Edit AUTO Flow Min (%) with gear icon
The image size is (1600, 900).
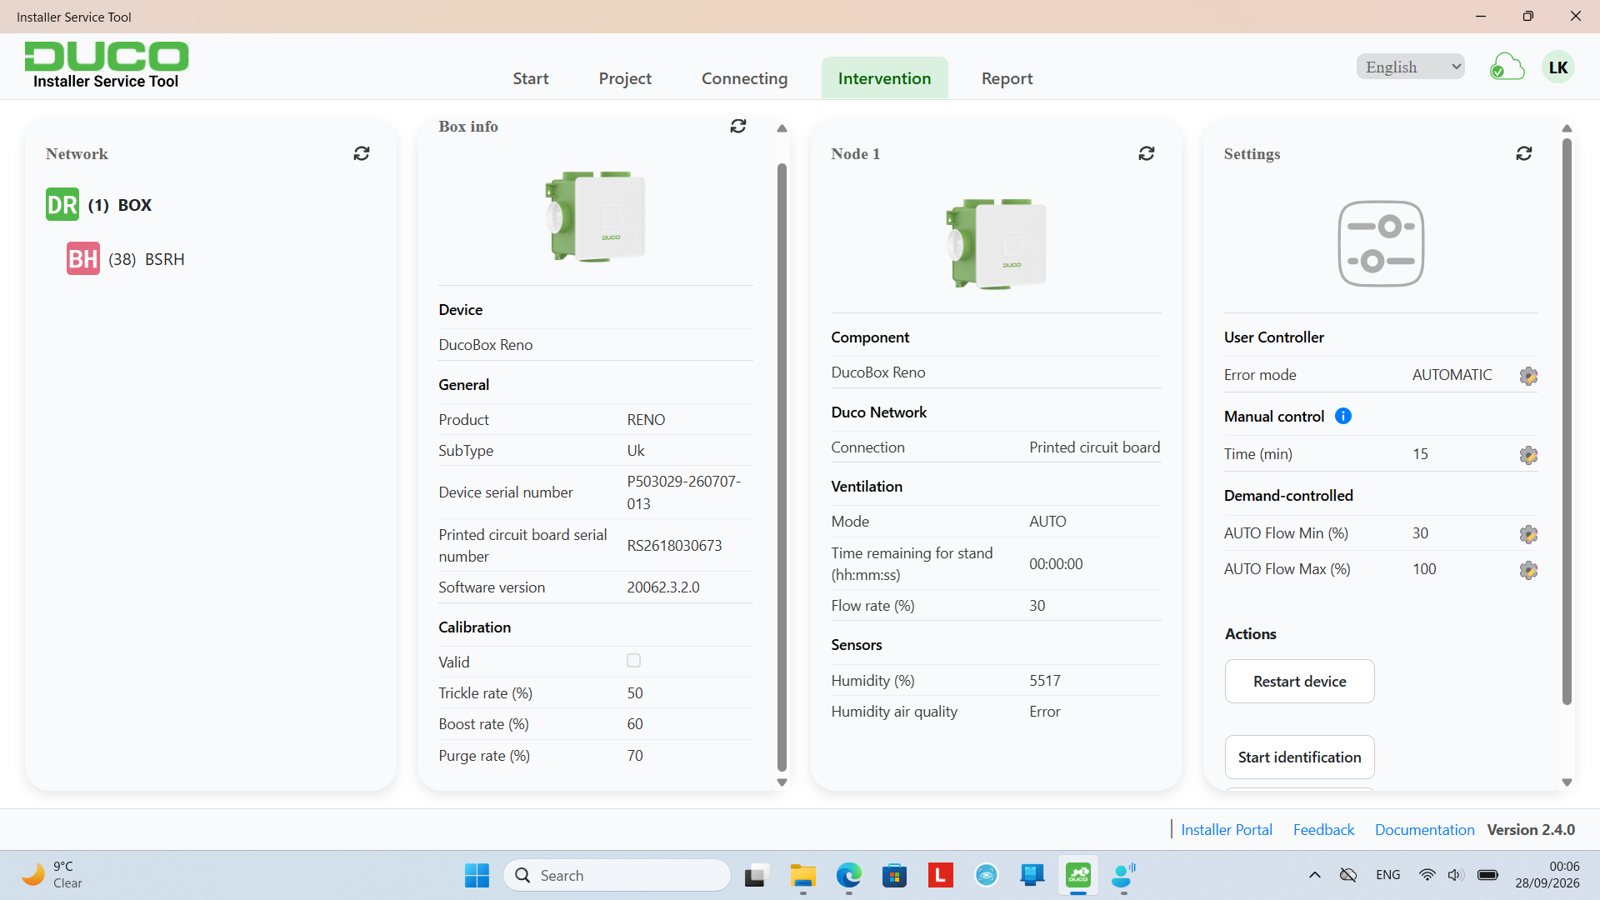click(1528, 534)
